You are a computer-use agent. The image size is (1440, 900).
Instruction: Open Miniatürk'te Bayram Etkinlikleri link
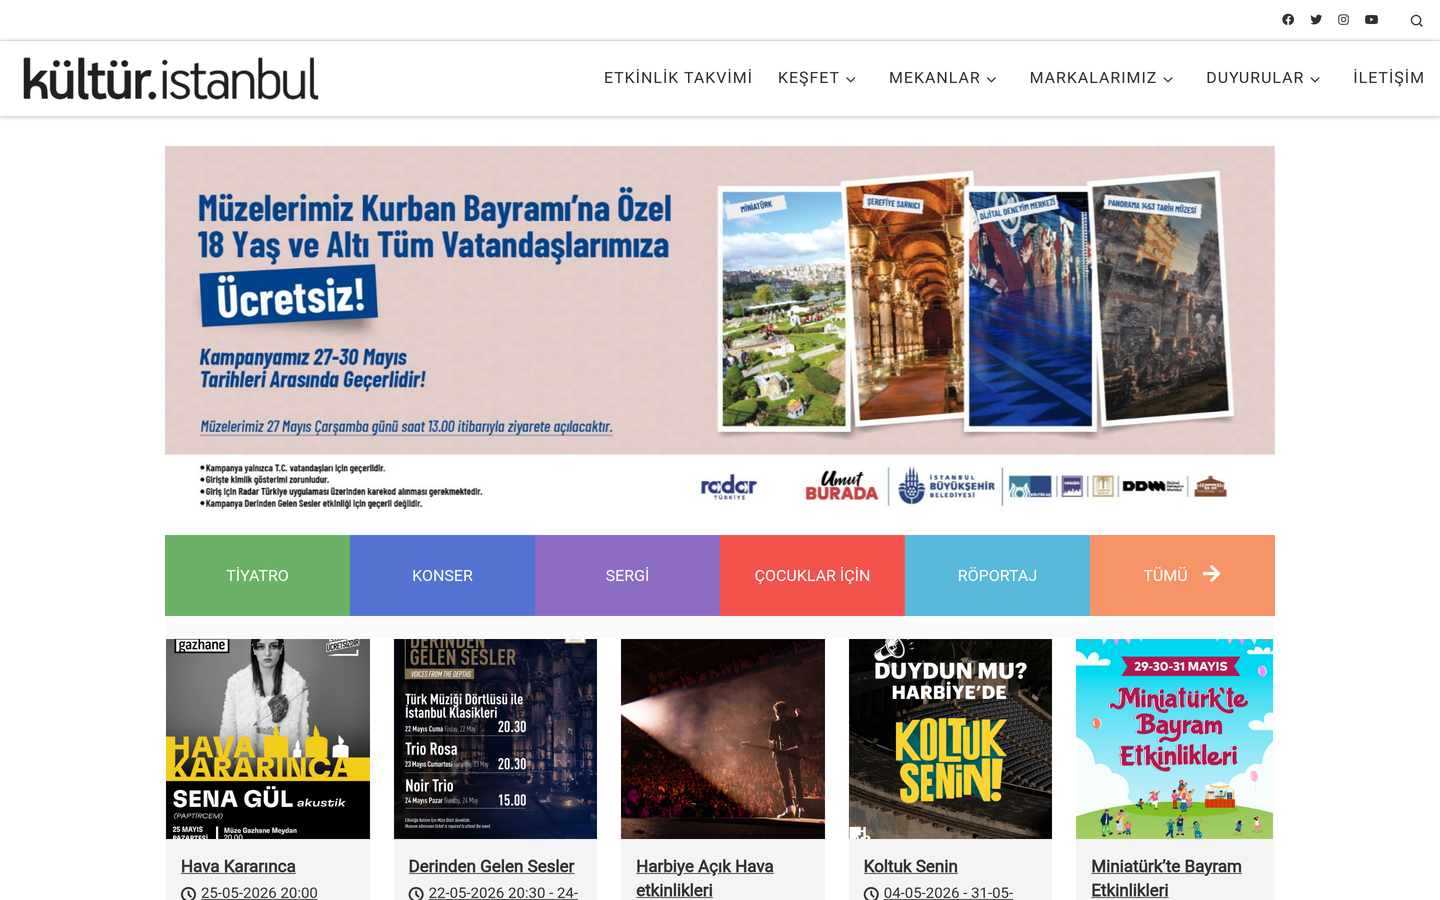[1166, 878]
